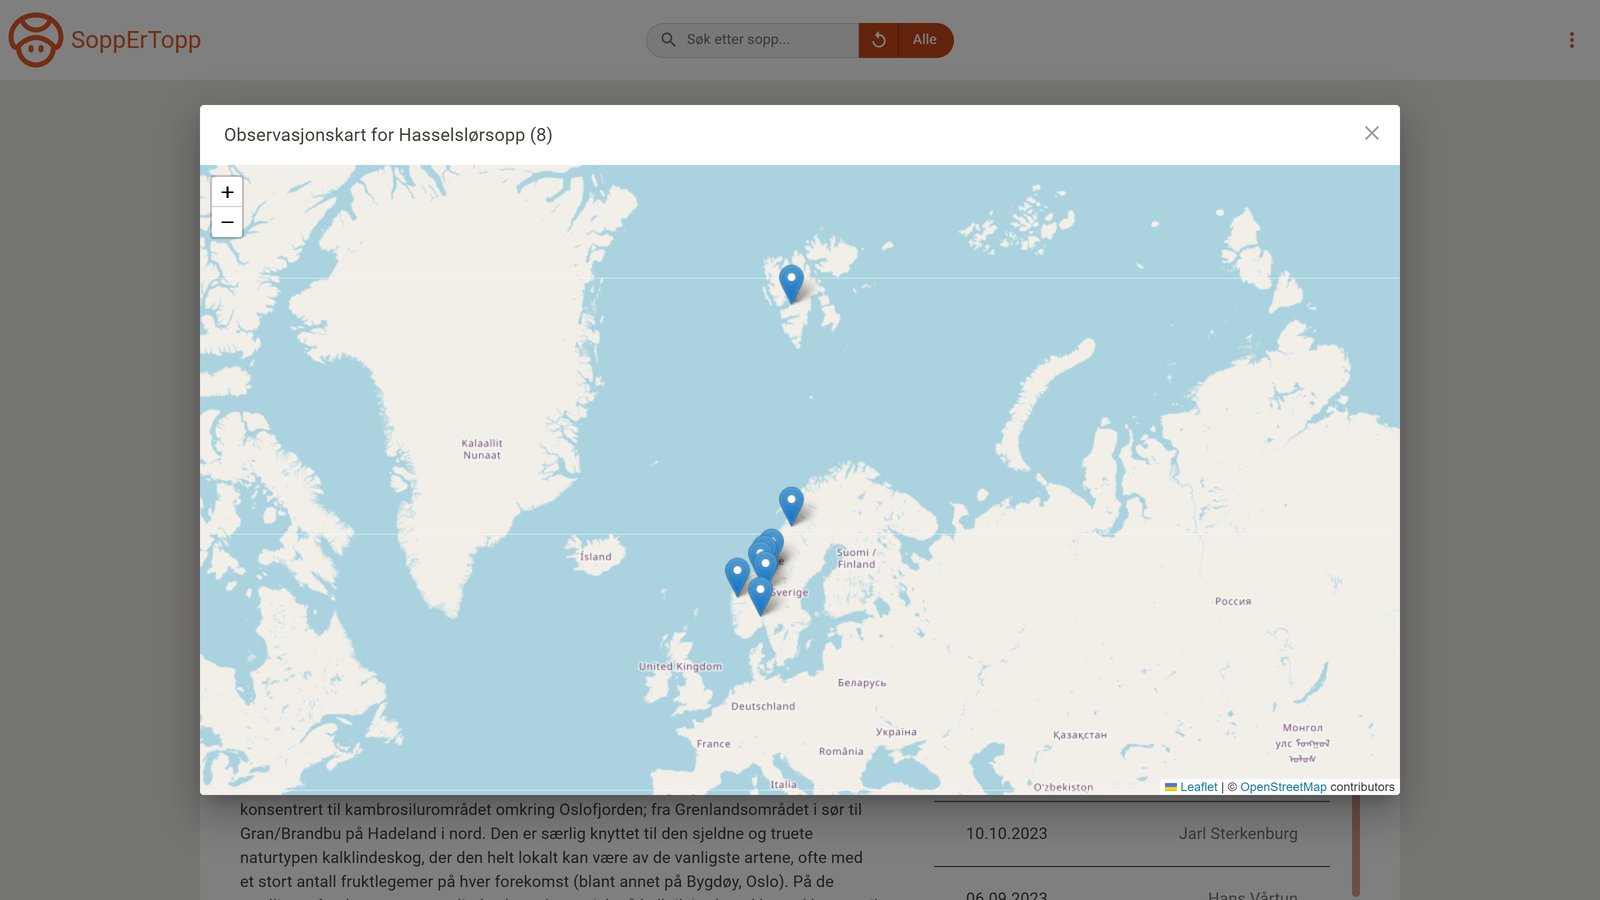Click the 'Казақстан' map label

pyautogui.click(x=1080, y=735)
